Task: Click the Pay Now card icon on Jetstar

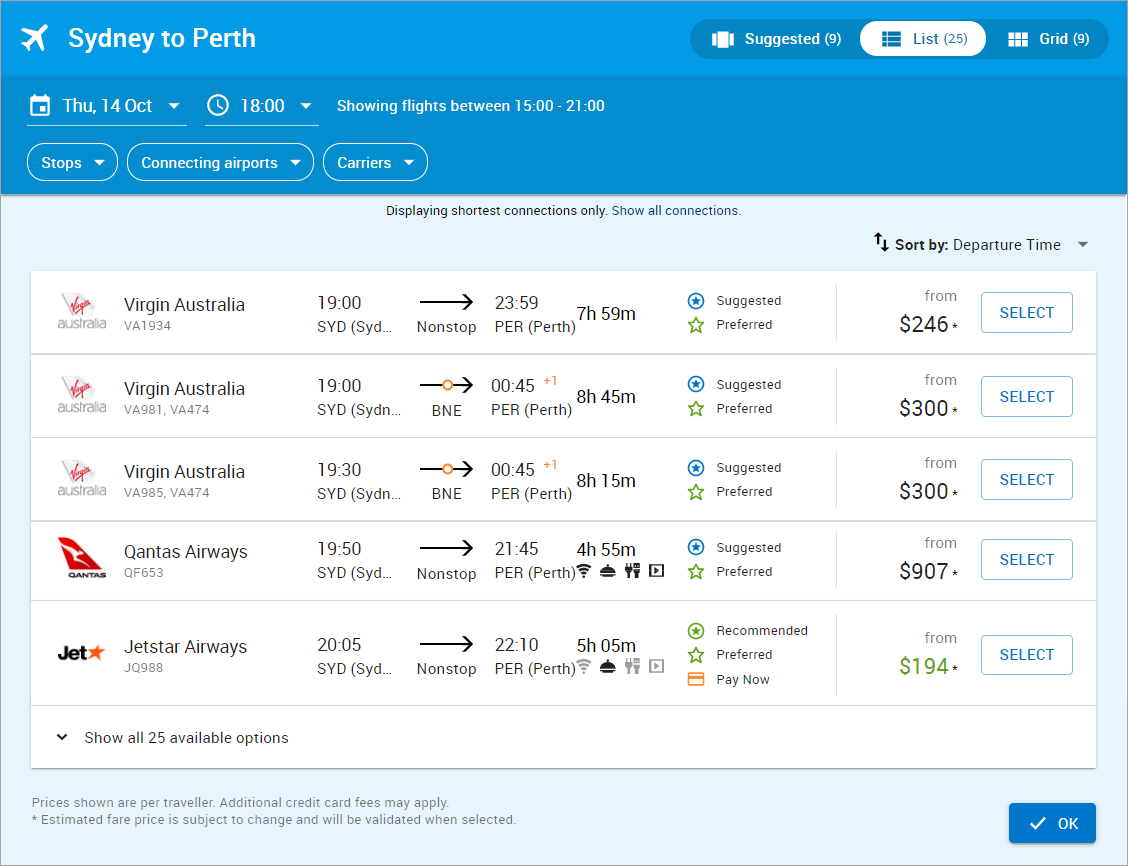Action: (696, 679)
